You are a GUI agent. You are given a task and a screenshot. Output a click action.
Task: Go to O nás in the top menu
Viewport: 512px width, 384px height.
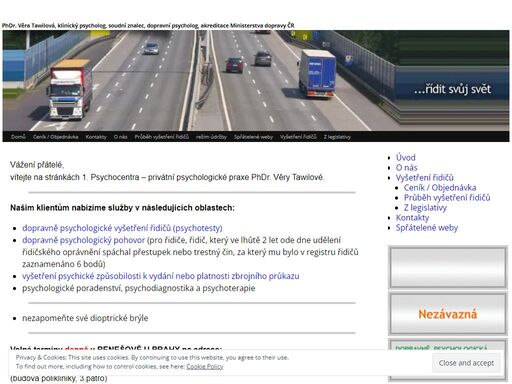[120, 137]
